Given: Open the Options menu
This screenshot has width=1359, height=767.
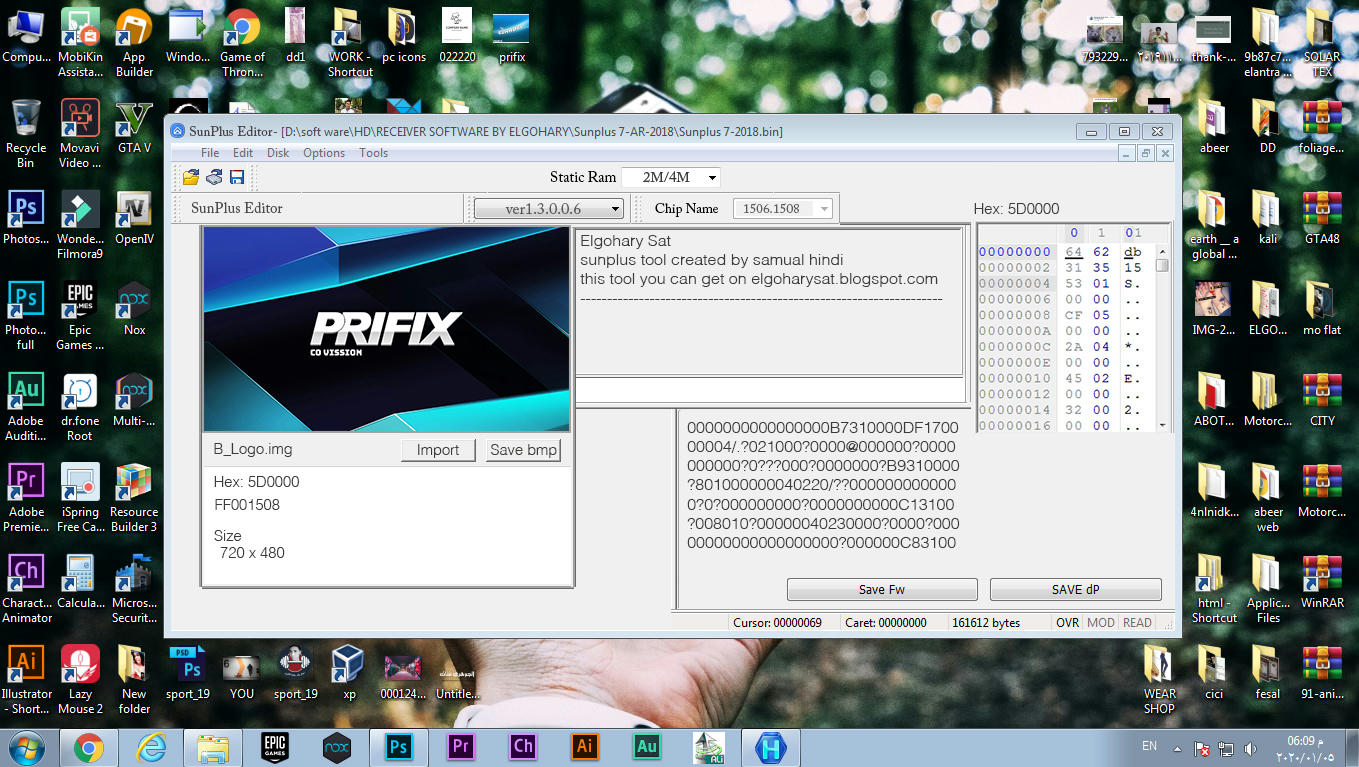Looking at the screenshot, I should [324, 153].
